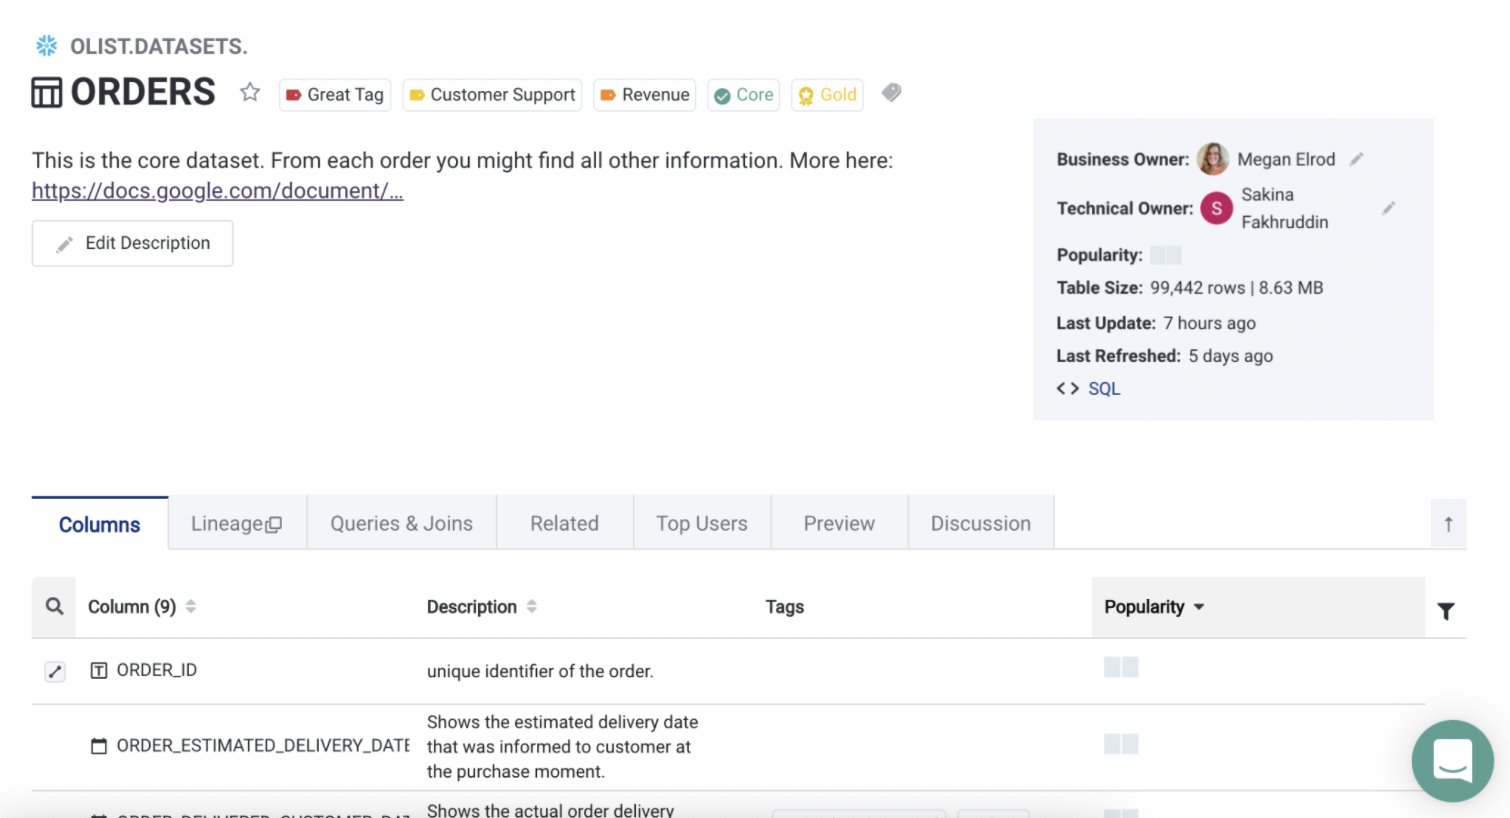Viewport: 1510px width, 818px height.
Task: Click the OLIST.DATASETS. breadcrumb
Action: 158,46
